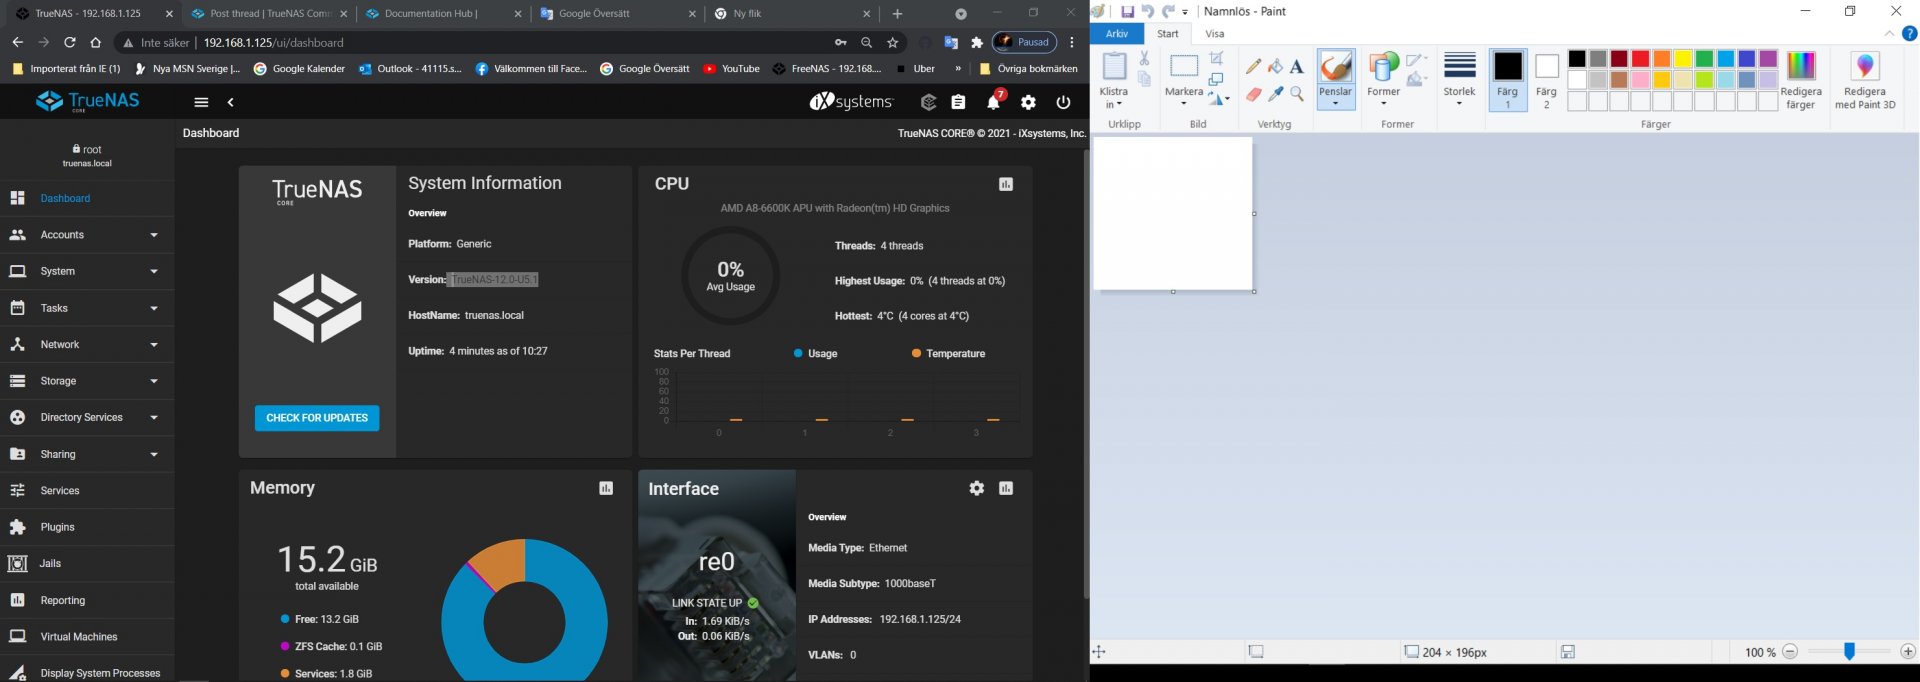This screenshot has height=682, width=1920.
Task: Click the saved passwords key icon
Action: tap(841, 43)
